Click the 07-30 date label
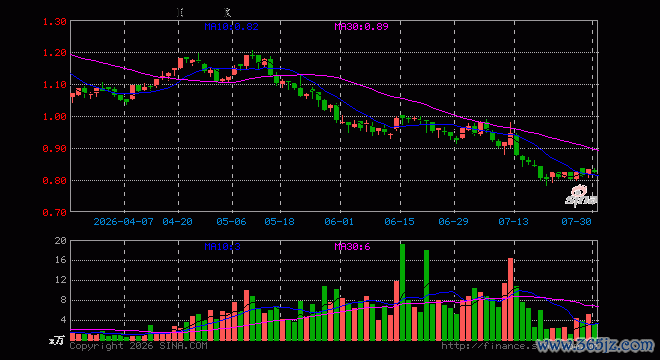Image resolution: width=660 pixels, height=360 pixels. [x=577, y=221]
